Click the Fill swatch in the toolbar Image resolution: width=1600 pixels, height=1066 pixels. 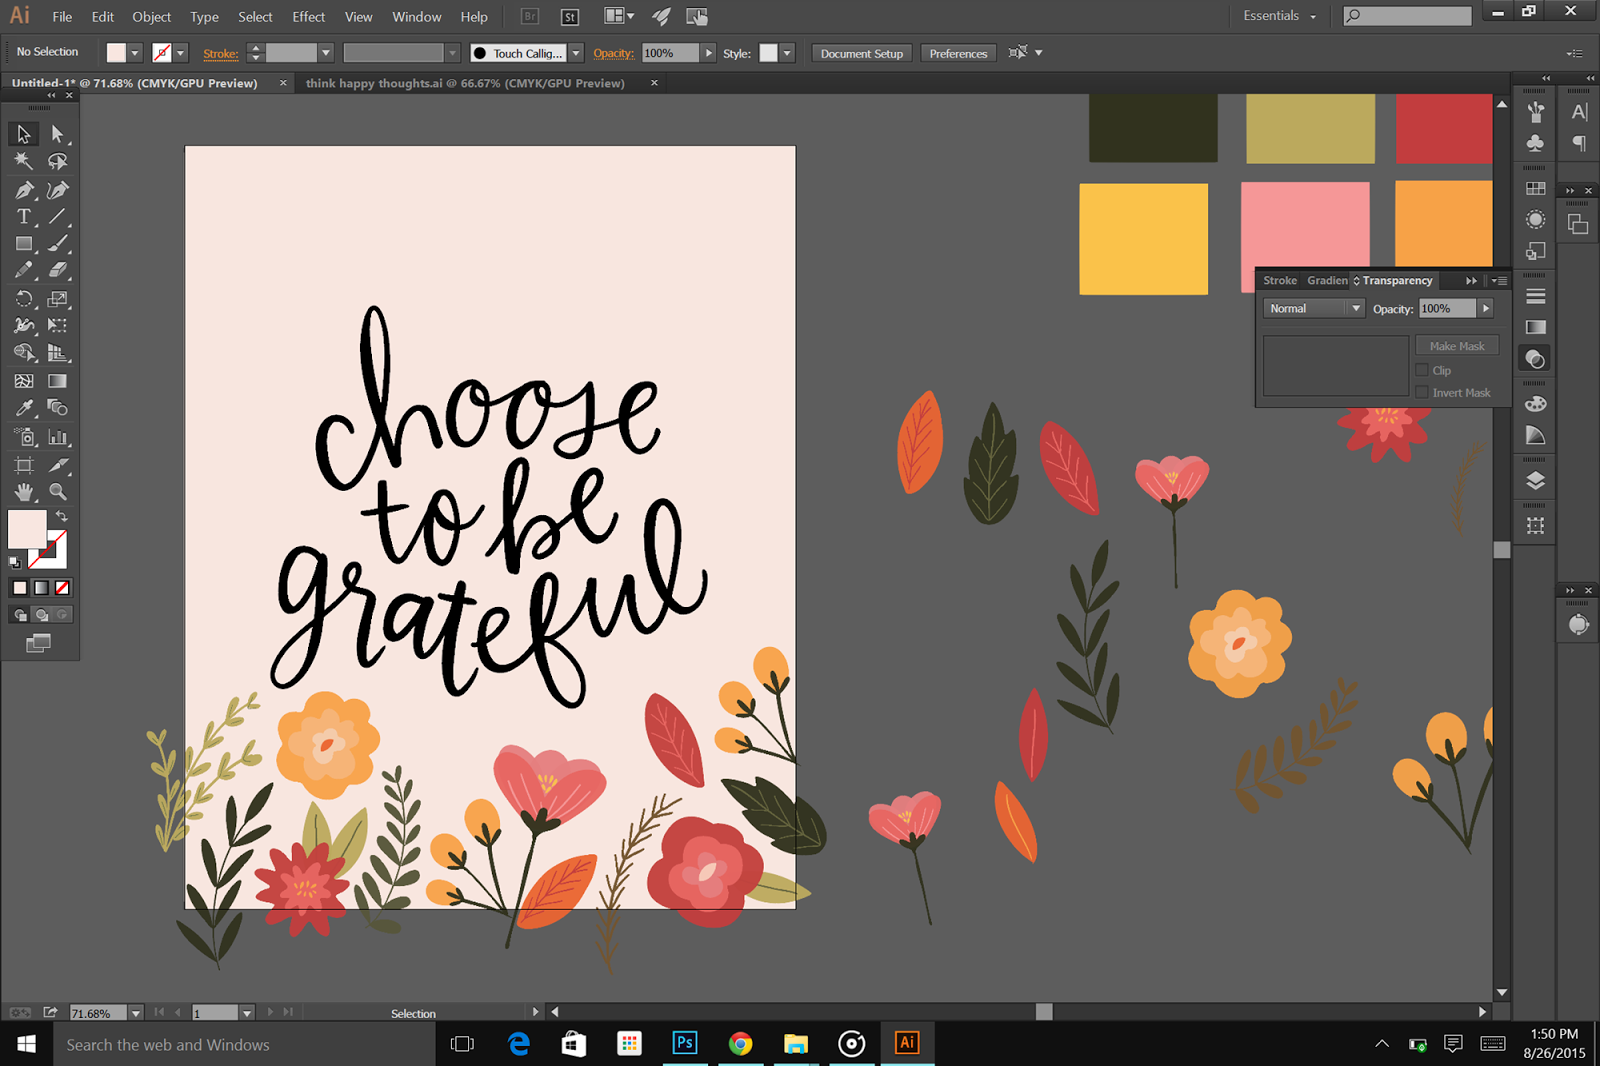click(x=27, y=529)
